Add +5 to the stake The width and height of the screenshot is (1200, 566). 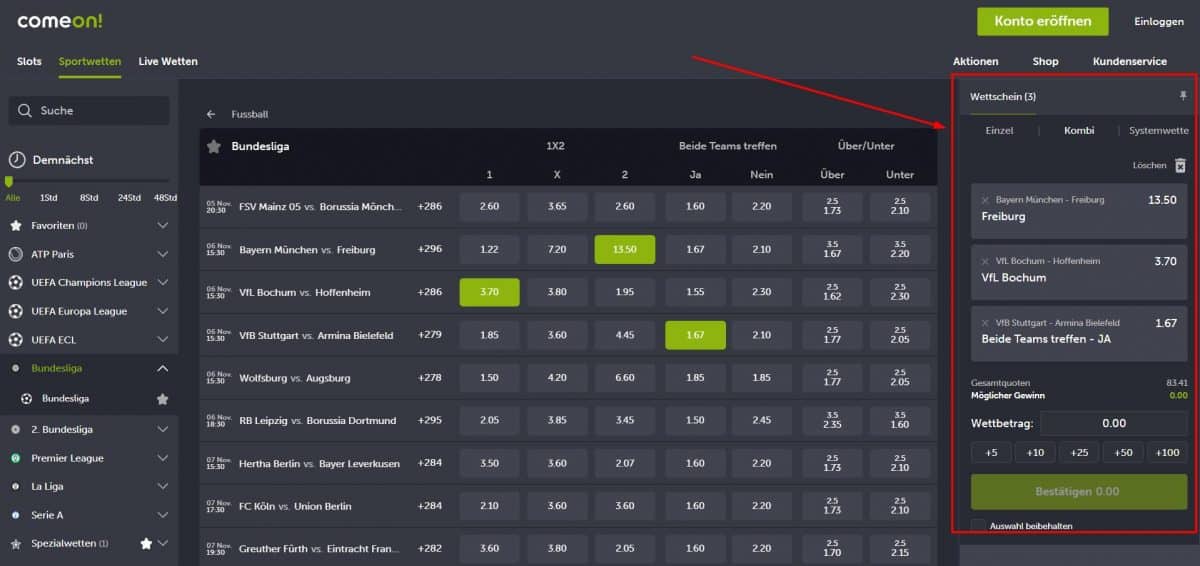point(991,453)
